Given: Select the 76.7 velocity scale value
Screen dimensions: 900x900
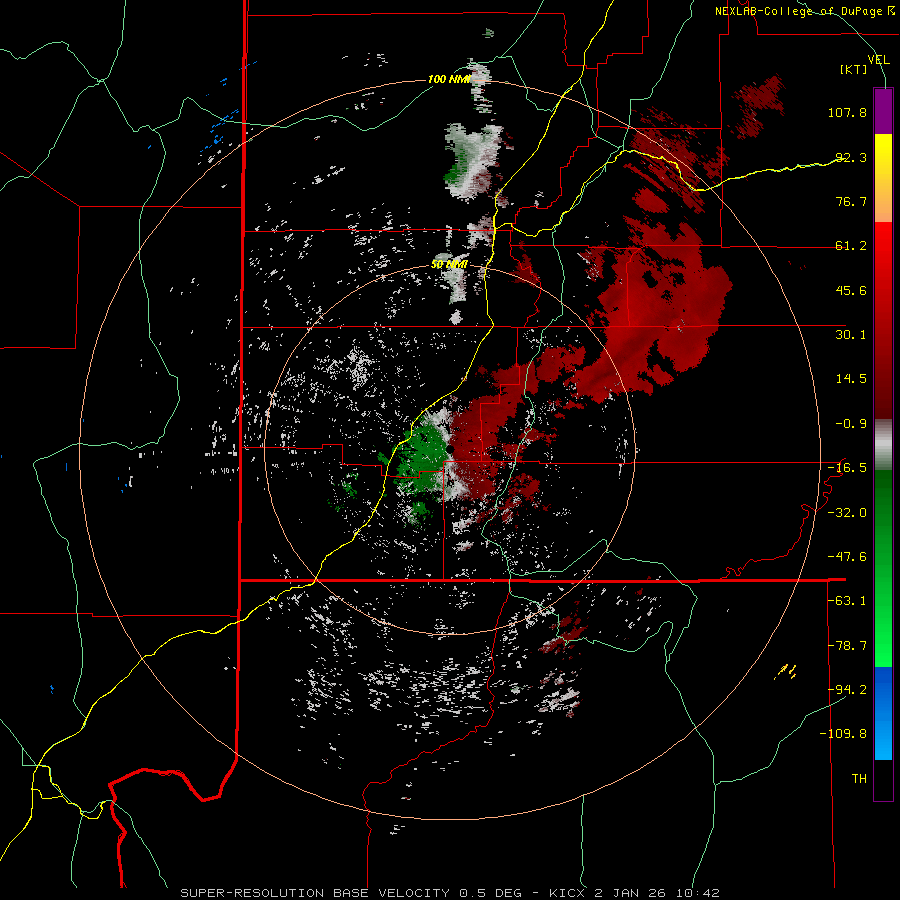Looking at the screenshot, I should pos(851,201).
